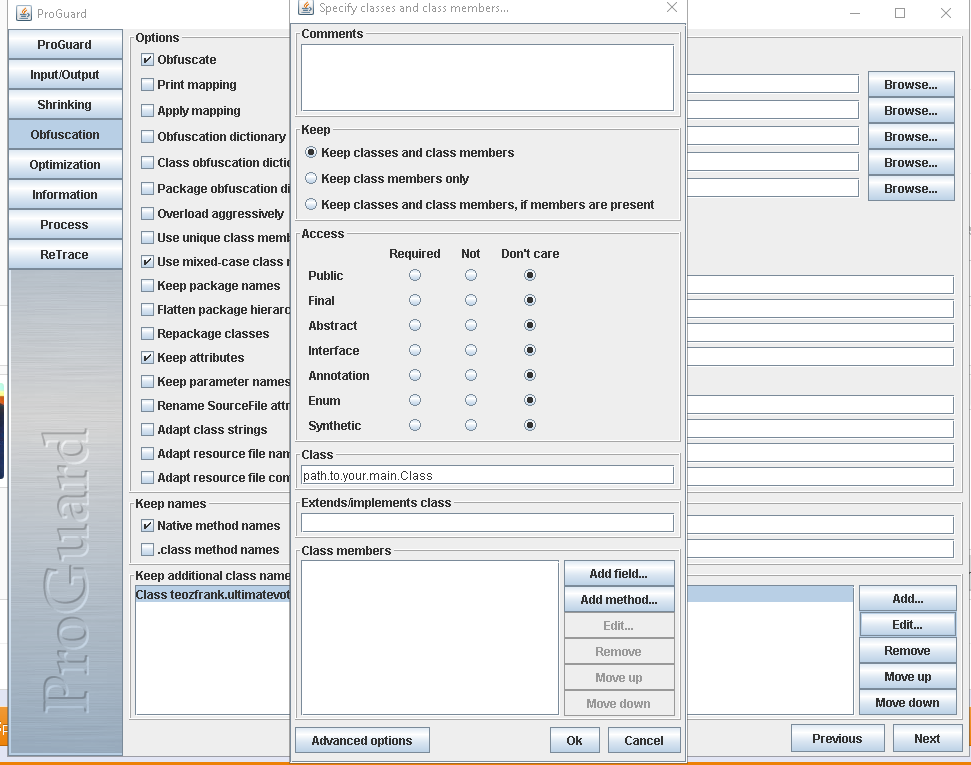The width and height of the screenshot is (971, 765).
Task: Enable Adapt class strings
Action: (x=147, y=430)
